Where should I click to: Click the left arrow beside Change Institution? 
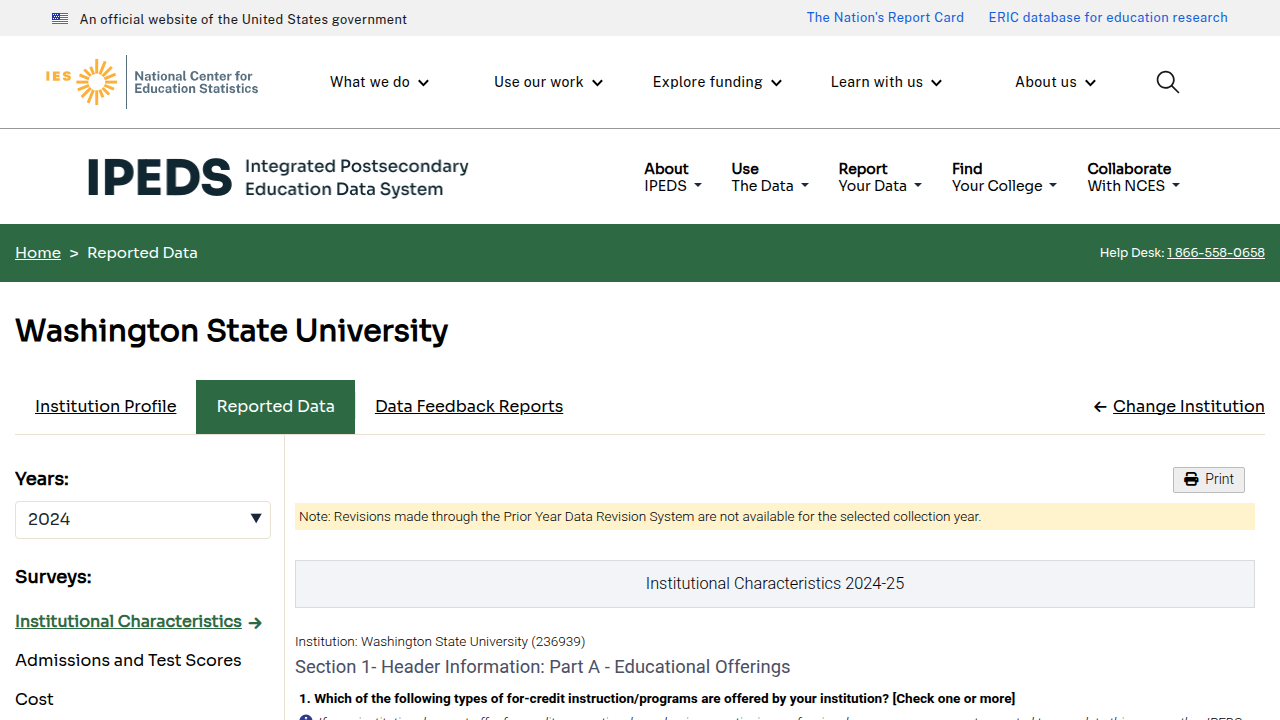tap(1100, 407)
